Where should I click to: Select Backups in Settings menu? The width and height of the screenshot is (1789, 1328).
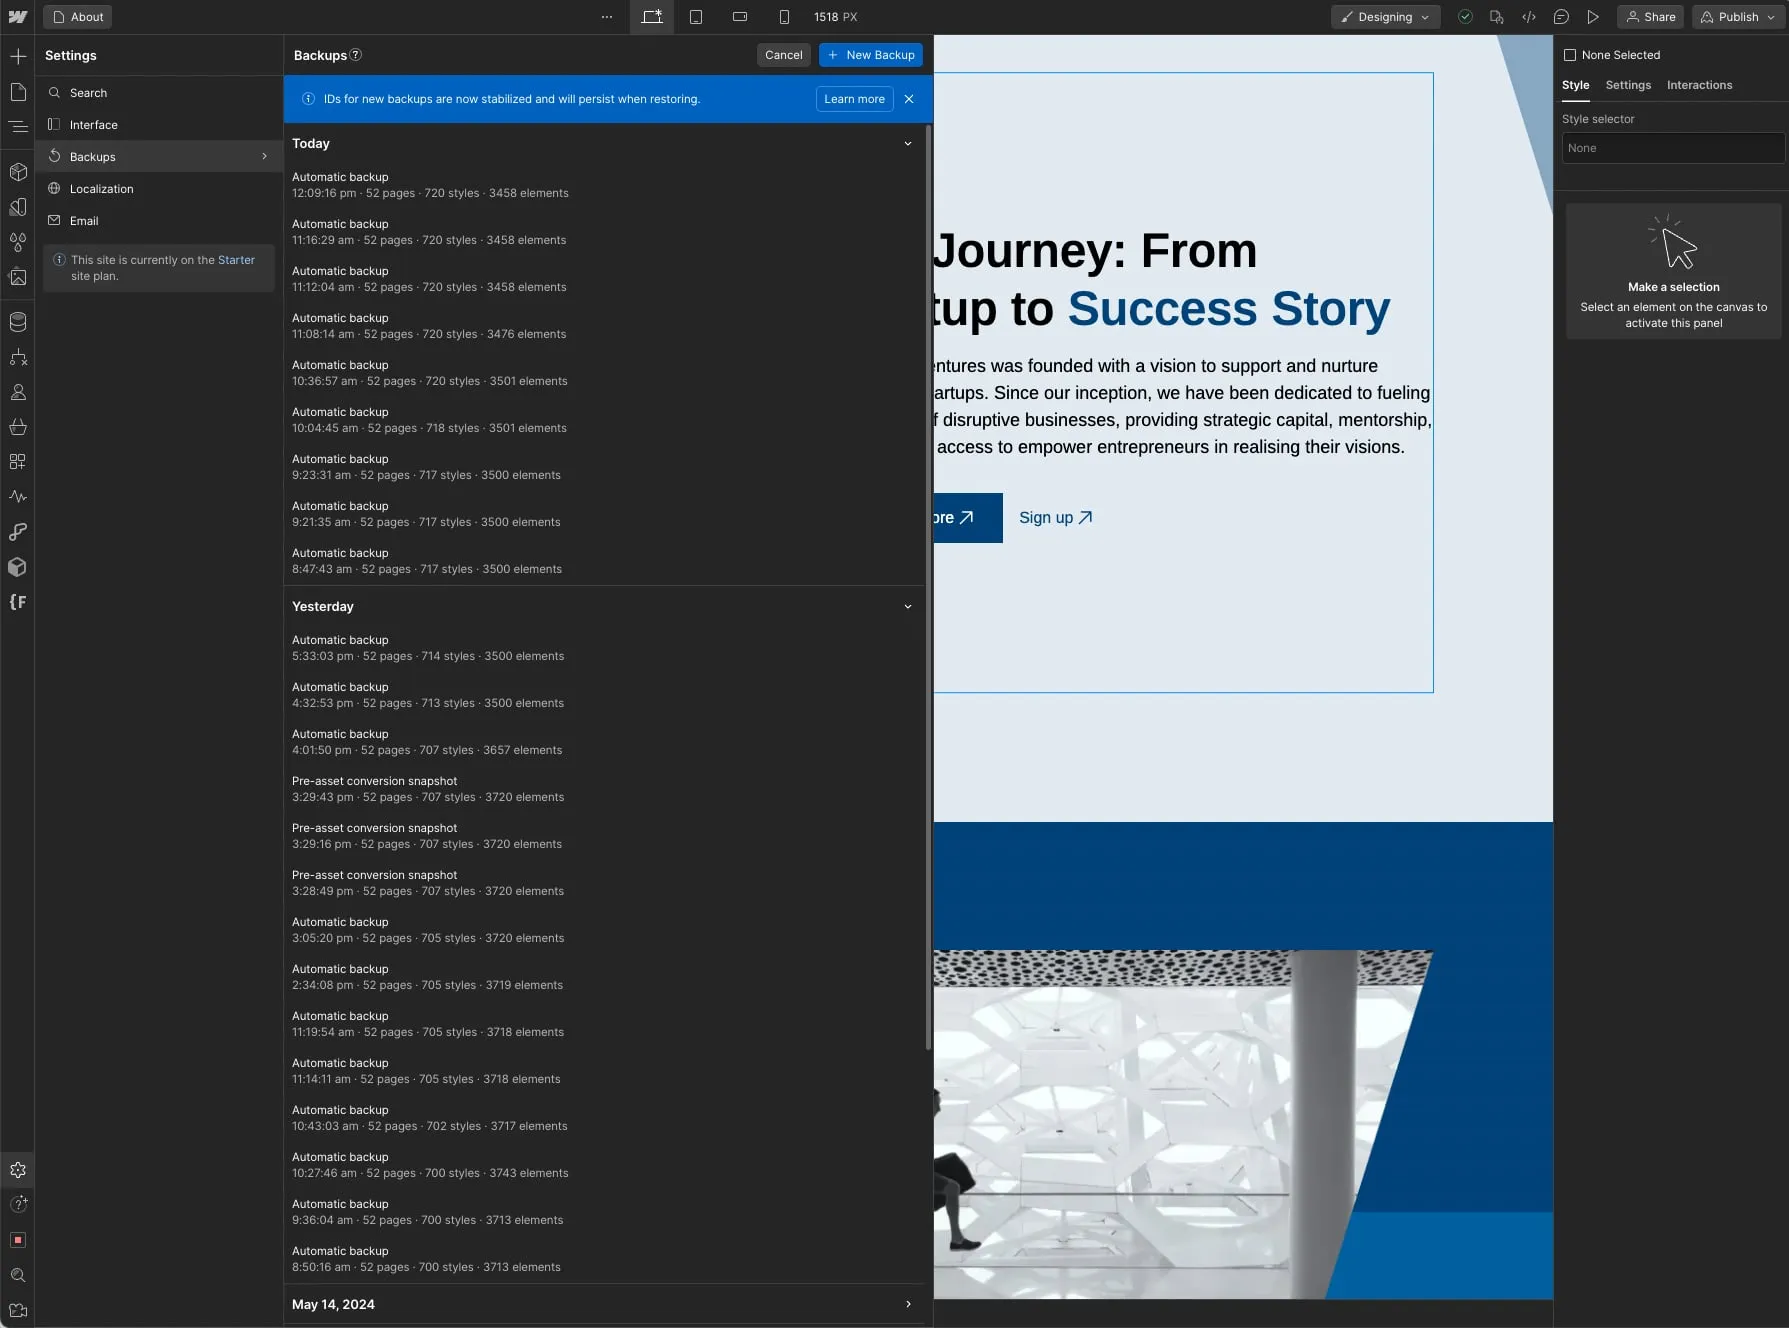pos(159,157)
